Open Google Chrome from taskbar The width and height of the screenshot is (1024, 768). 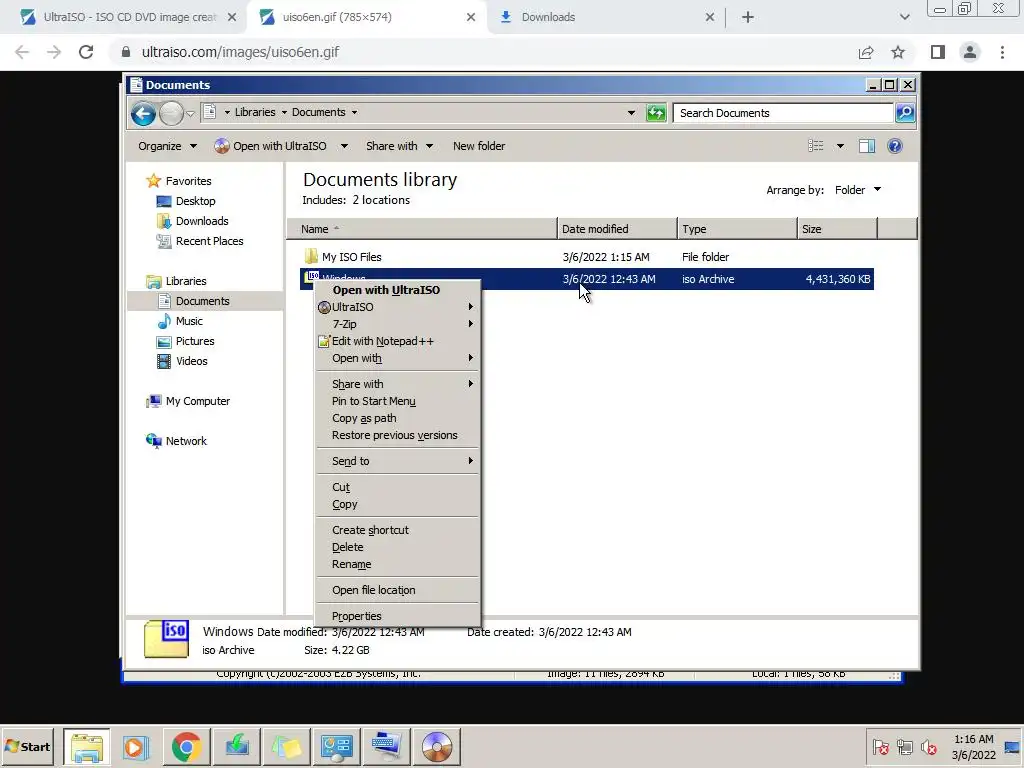point(186,747)
